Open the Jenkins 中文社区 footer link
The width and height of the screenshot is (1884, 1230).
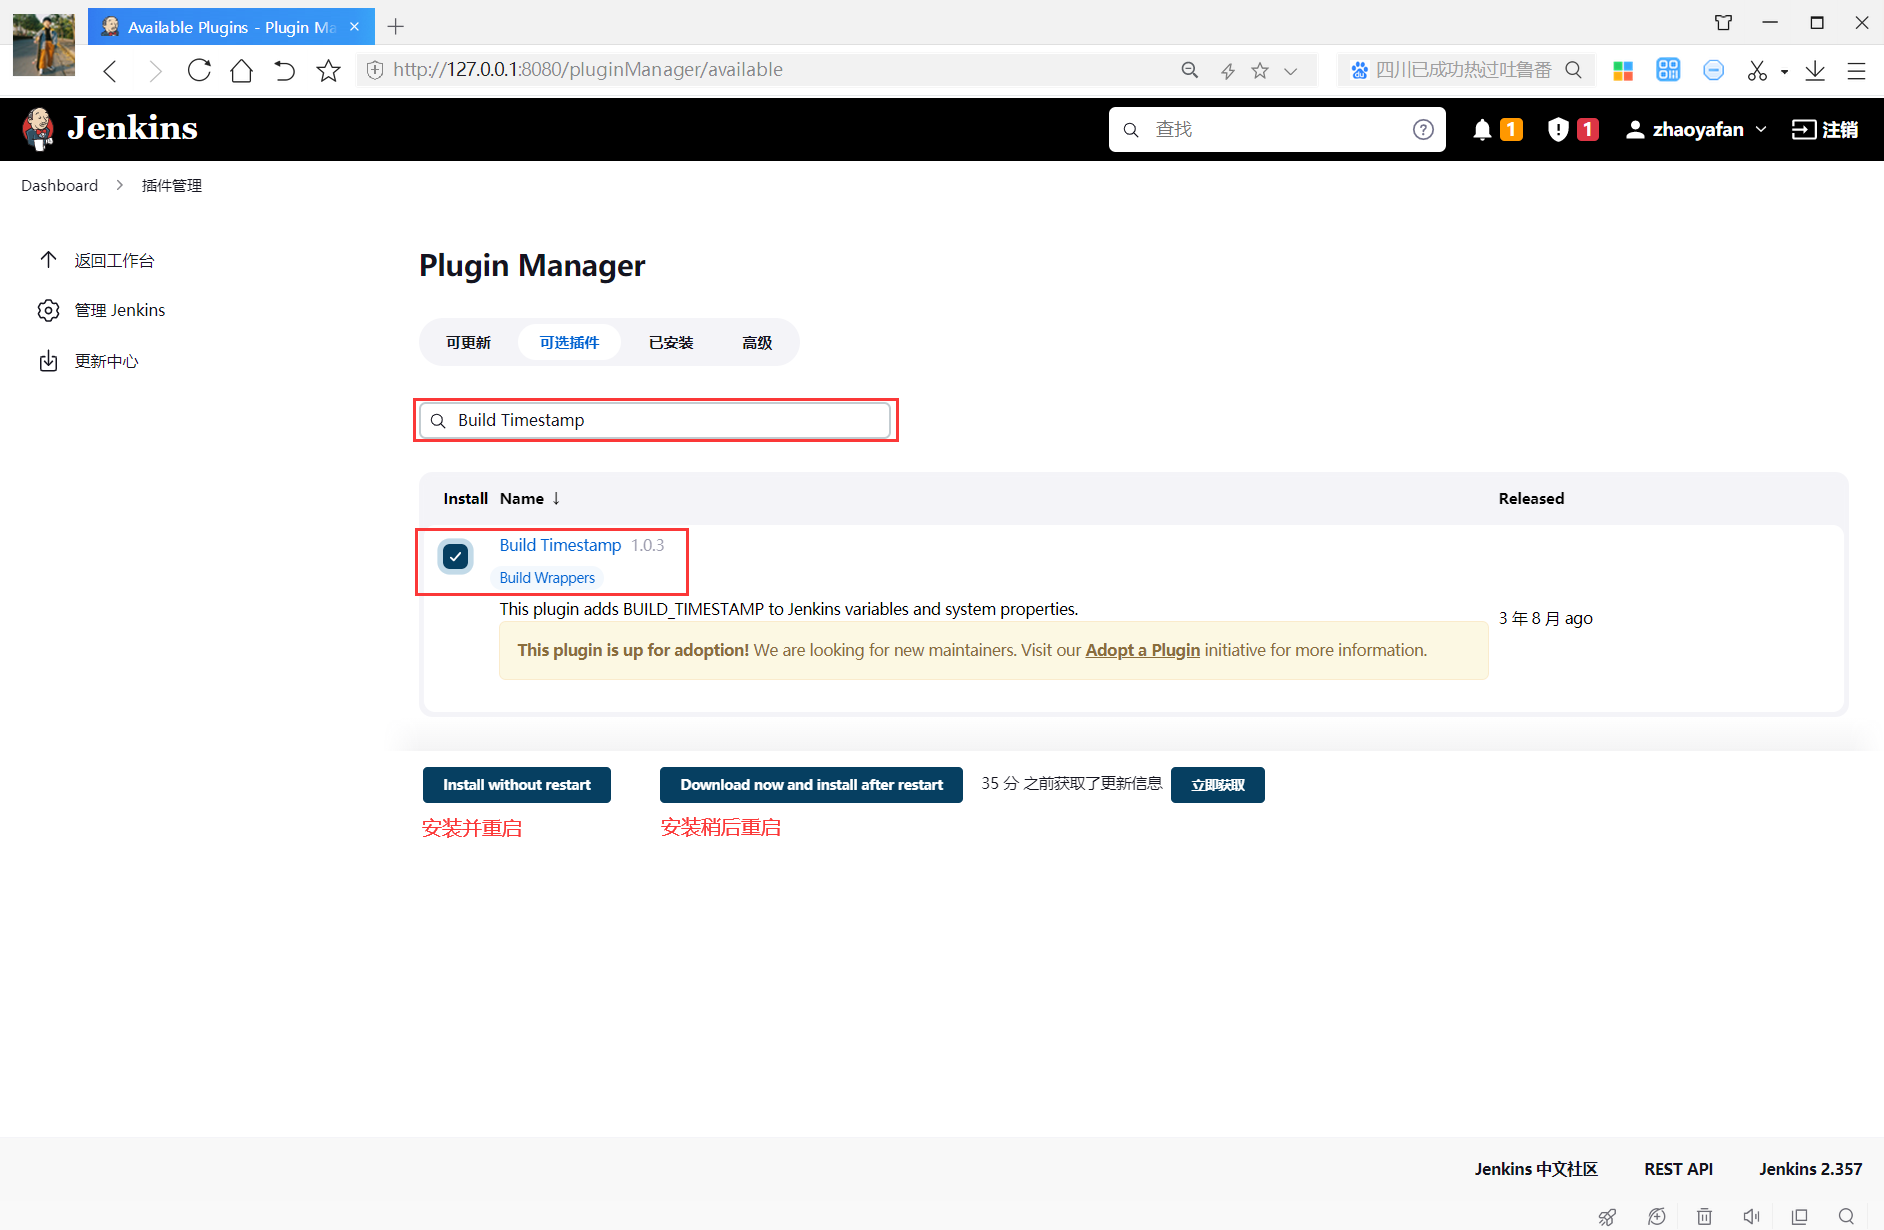tap(1536, 1169)
